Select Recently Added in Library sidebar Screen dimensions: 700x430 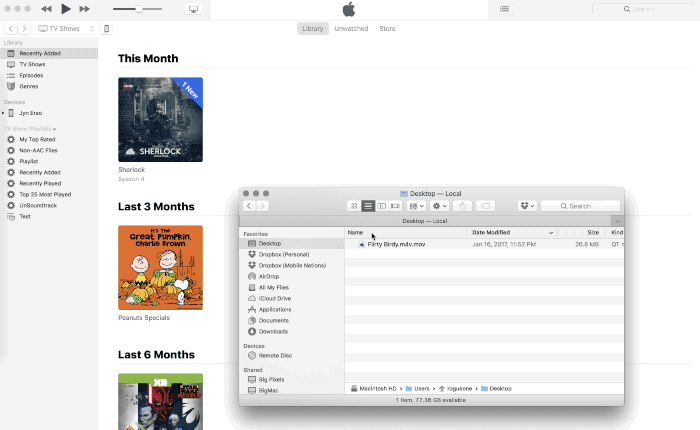(49, 53)
